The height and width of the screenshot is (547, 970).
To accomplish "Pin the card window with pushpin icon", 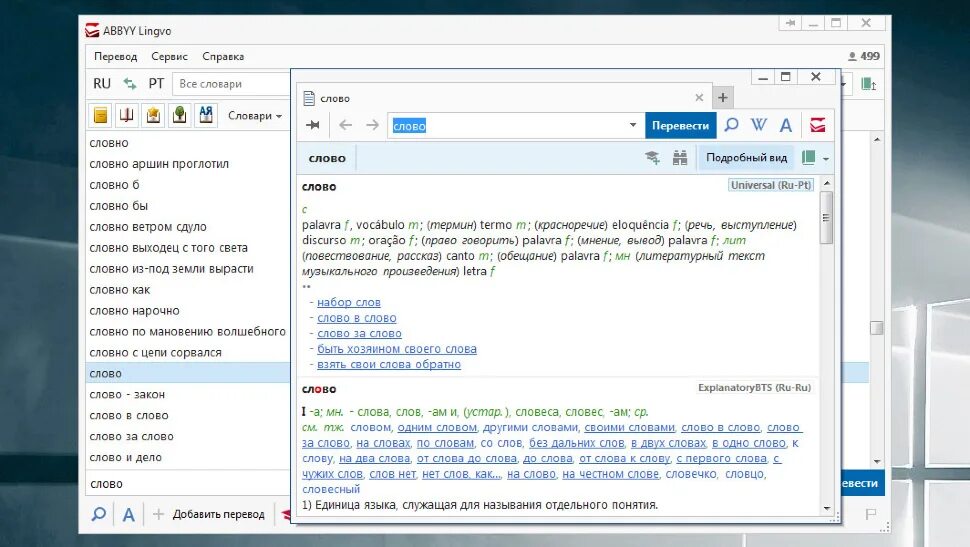I will [313, 125].
